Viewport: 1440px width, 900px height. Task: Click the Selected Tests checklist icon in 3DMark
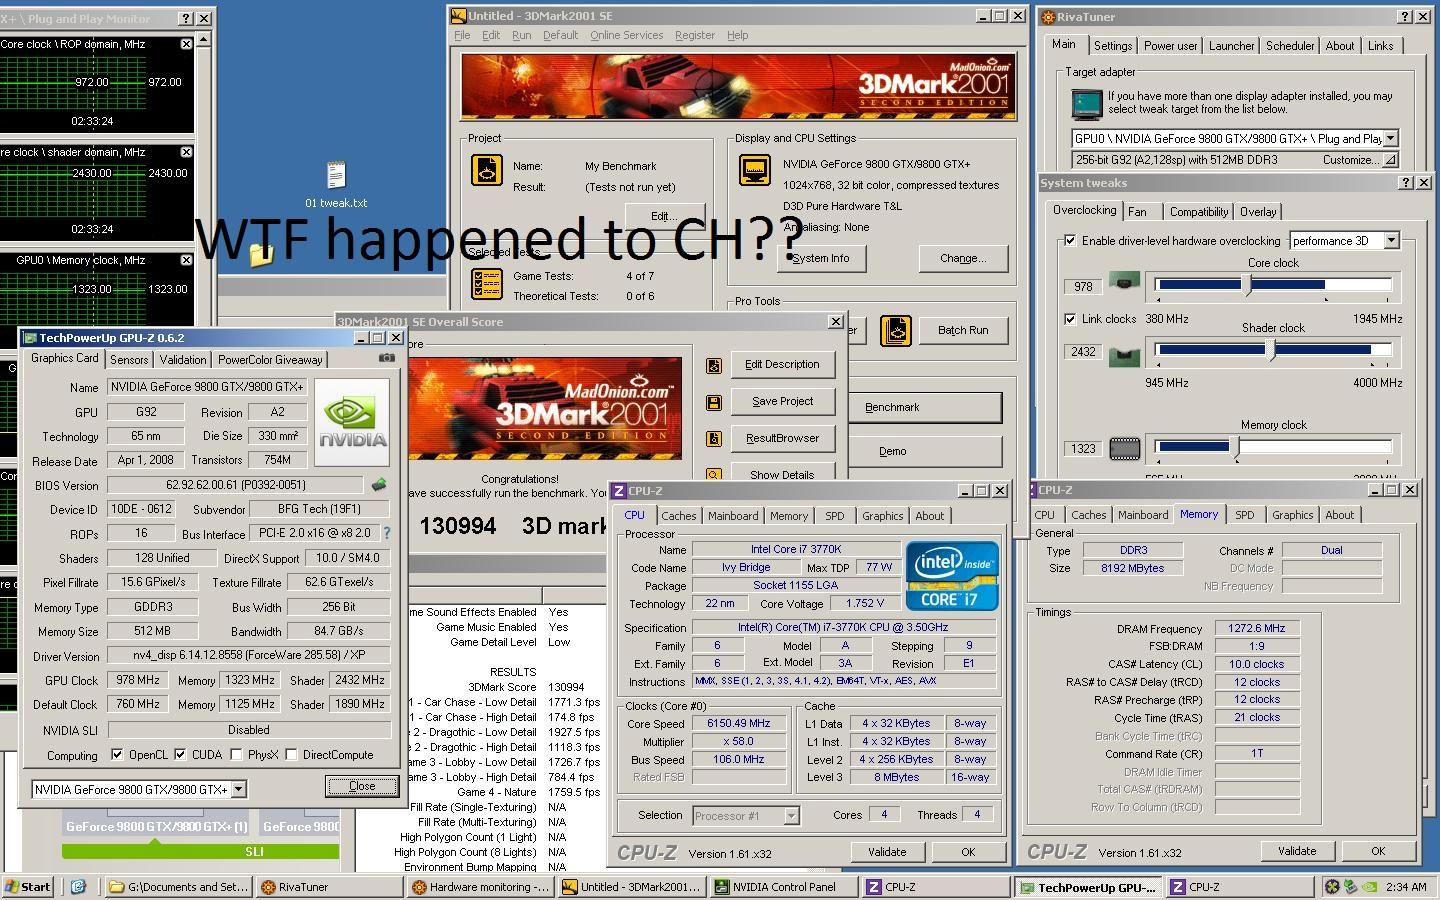[x=487, y=284]
